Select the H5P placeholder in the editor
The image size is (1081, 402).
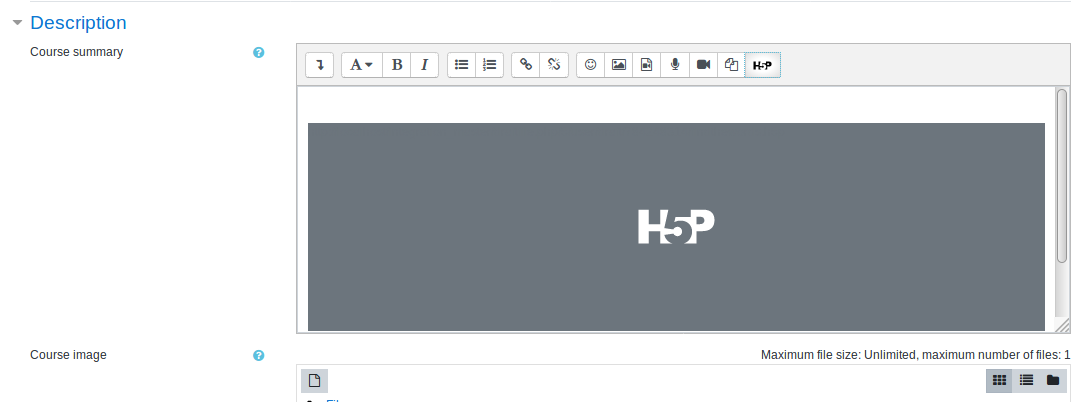676,227
